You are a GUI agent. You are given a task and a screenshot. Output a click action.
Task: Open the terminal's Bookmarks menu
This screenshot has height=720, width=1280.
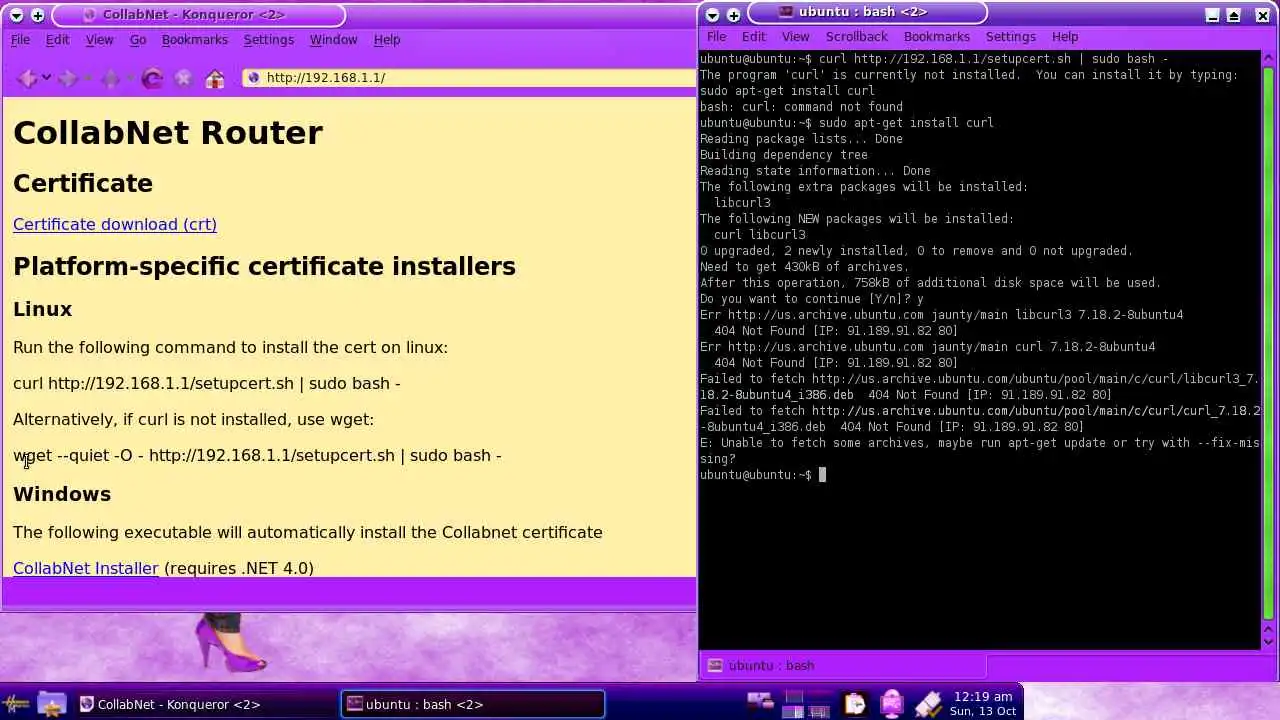pos(937,37)
